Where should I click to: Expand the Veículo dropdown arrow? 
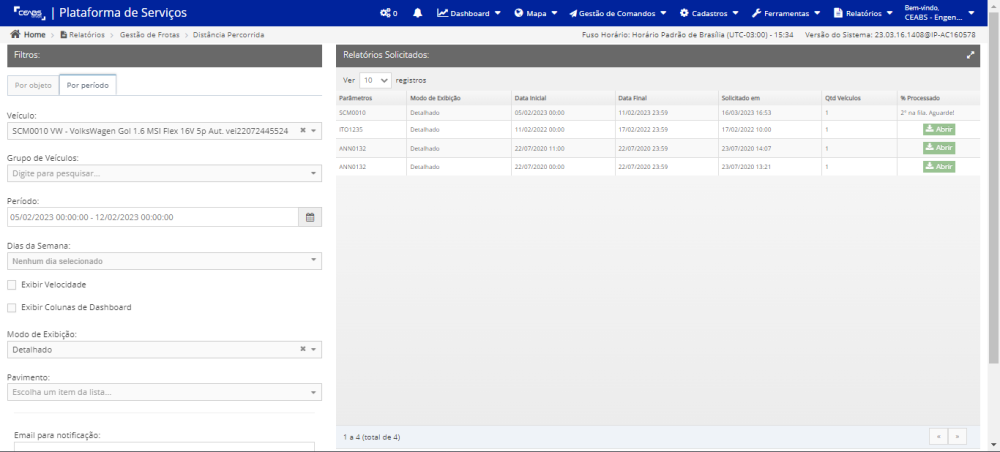point(314,131)
